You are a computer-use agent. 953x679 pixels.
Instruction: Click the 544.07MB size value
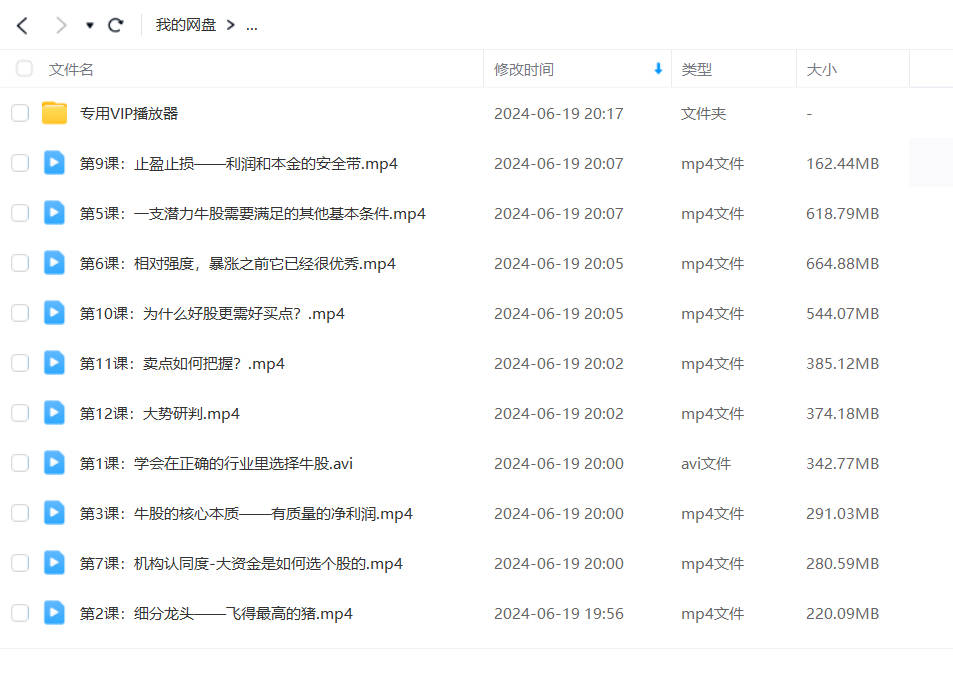coord(842,314)
